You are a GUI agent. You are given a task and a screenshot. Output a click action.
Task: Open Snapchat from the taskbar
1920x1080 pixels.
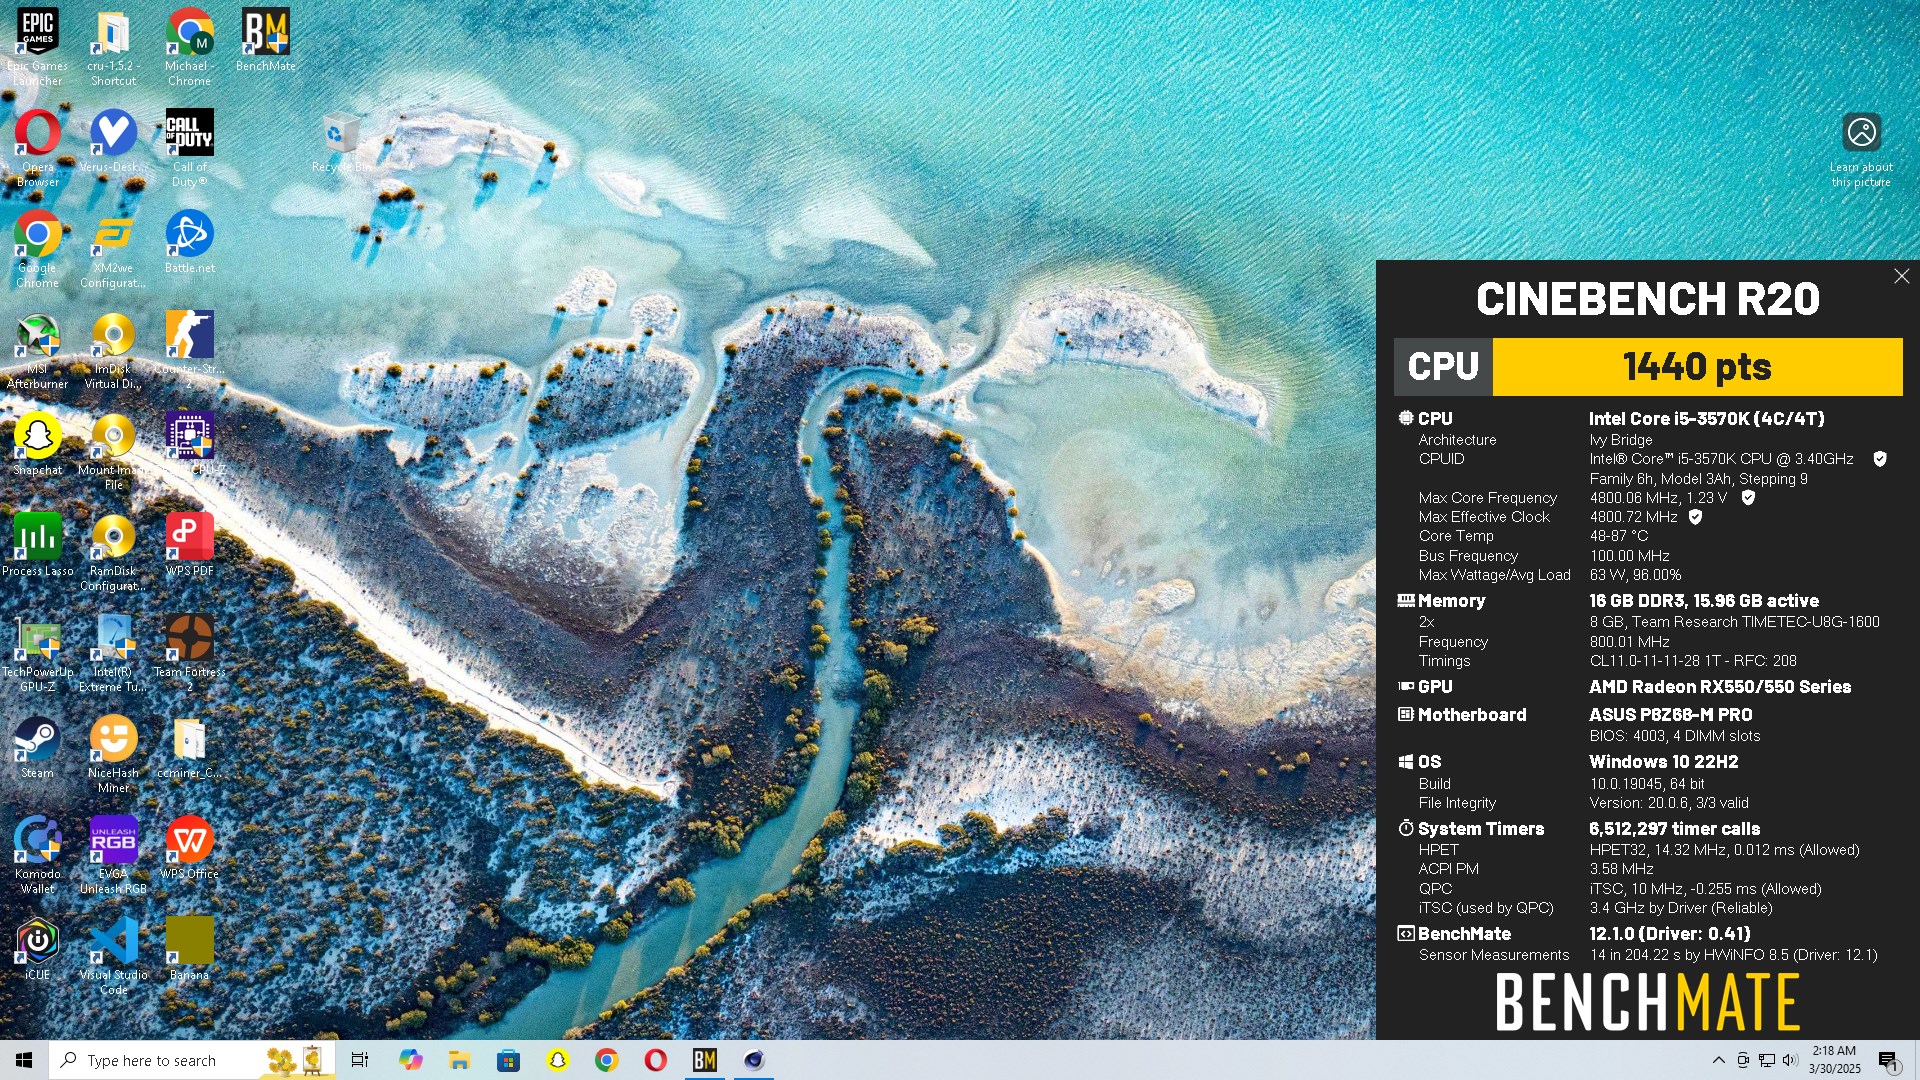click(x=558, y=1060)
